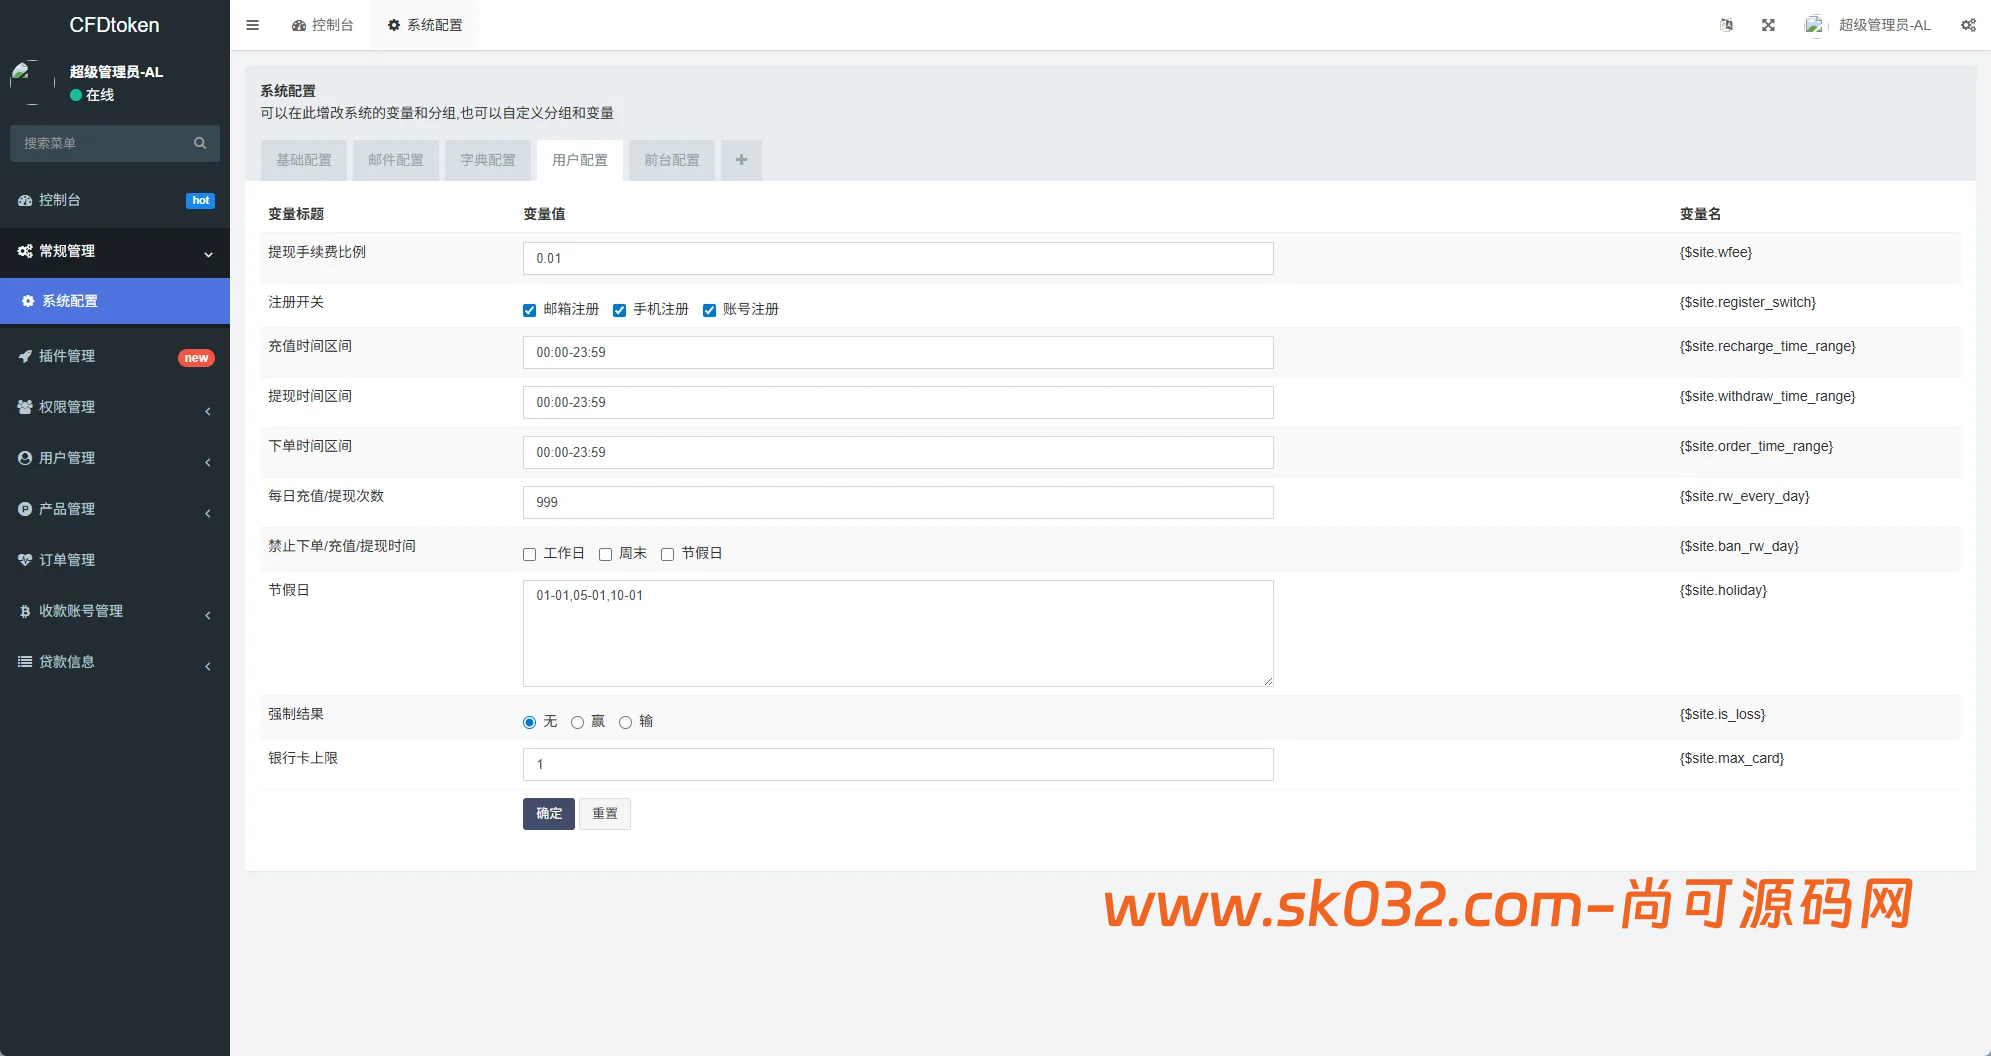Viewport: 1991px width, 1056px height.
Task: Click the 提现手续费比例 input field
Action: click(898, 258)
